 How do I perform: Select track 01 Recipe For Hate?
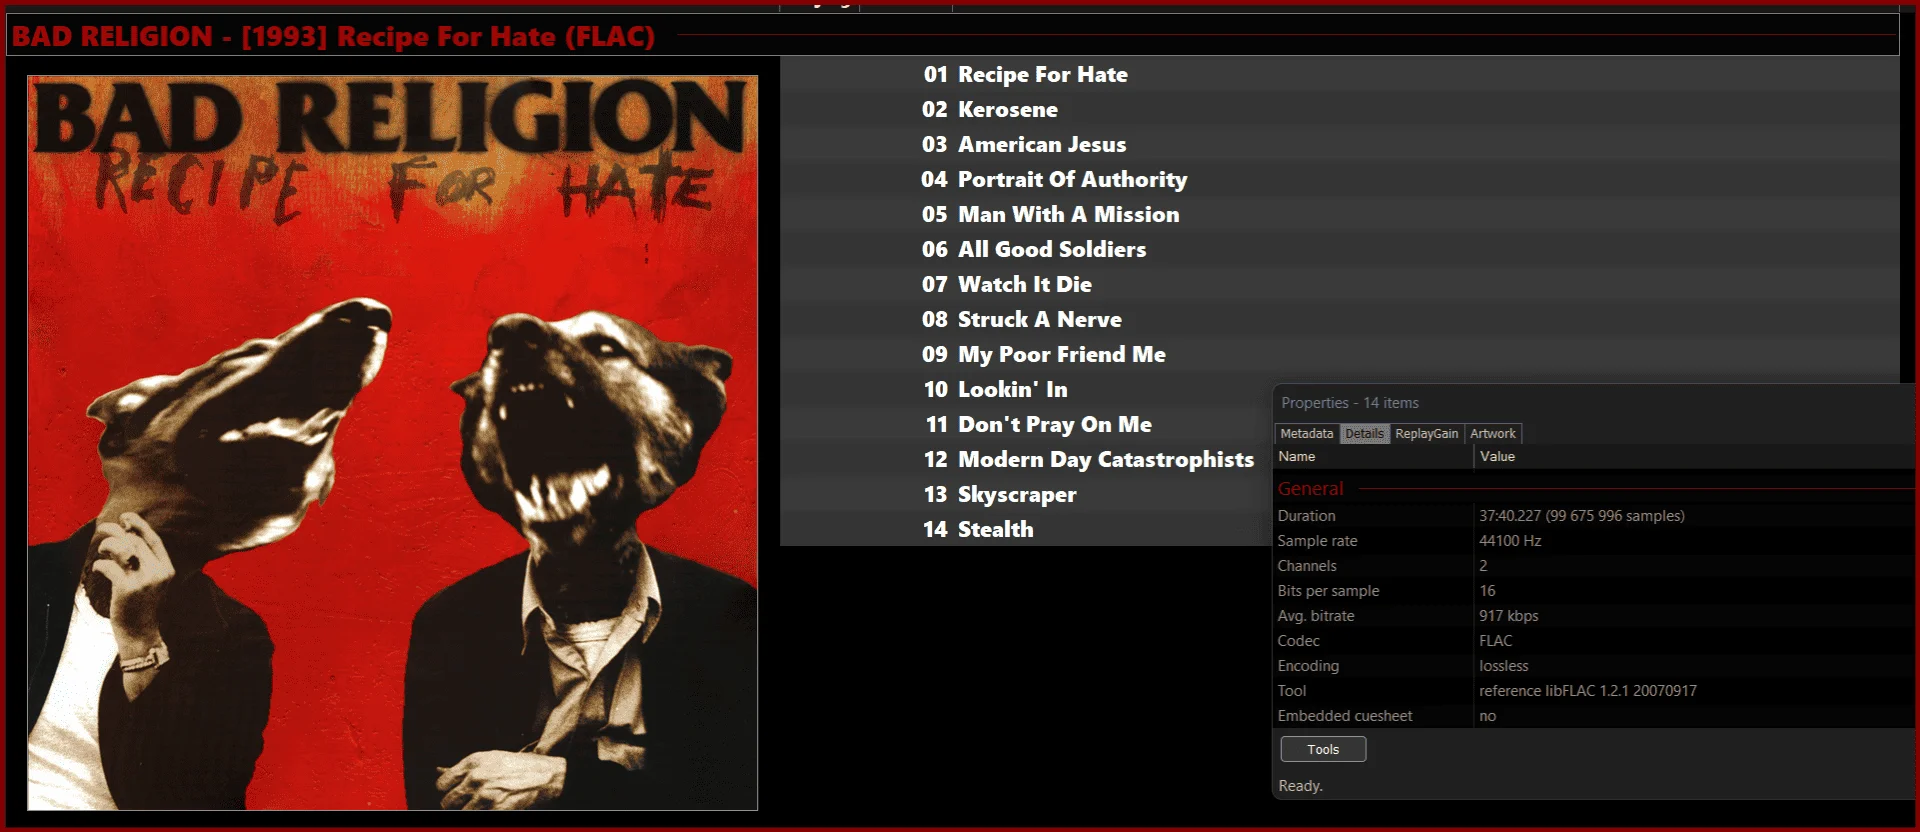click(1339, 74)
